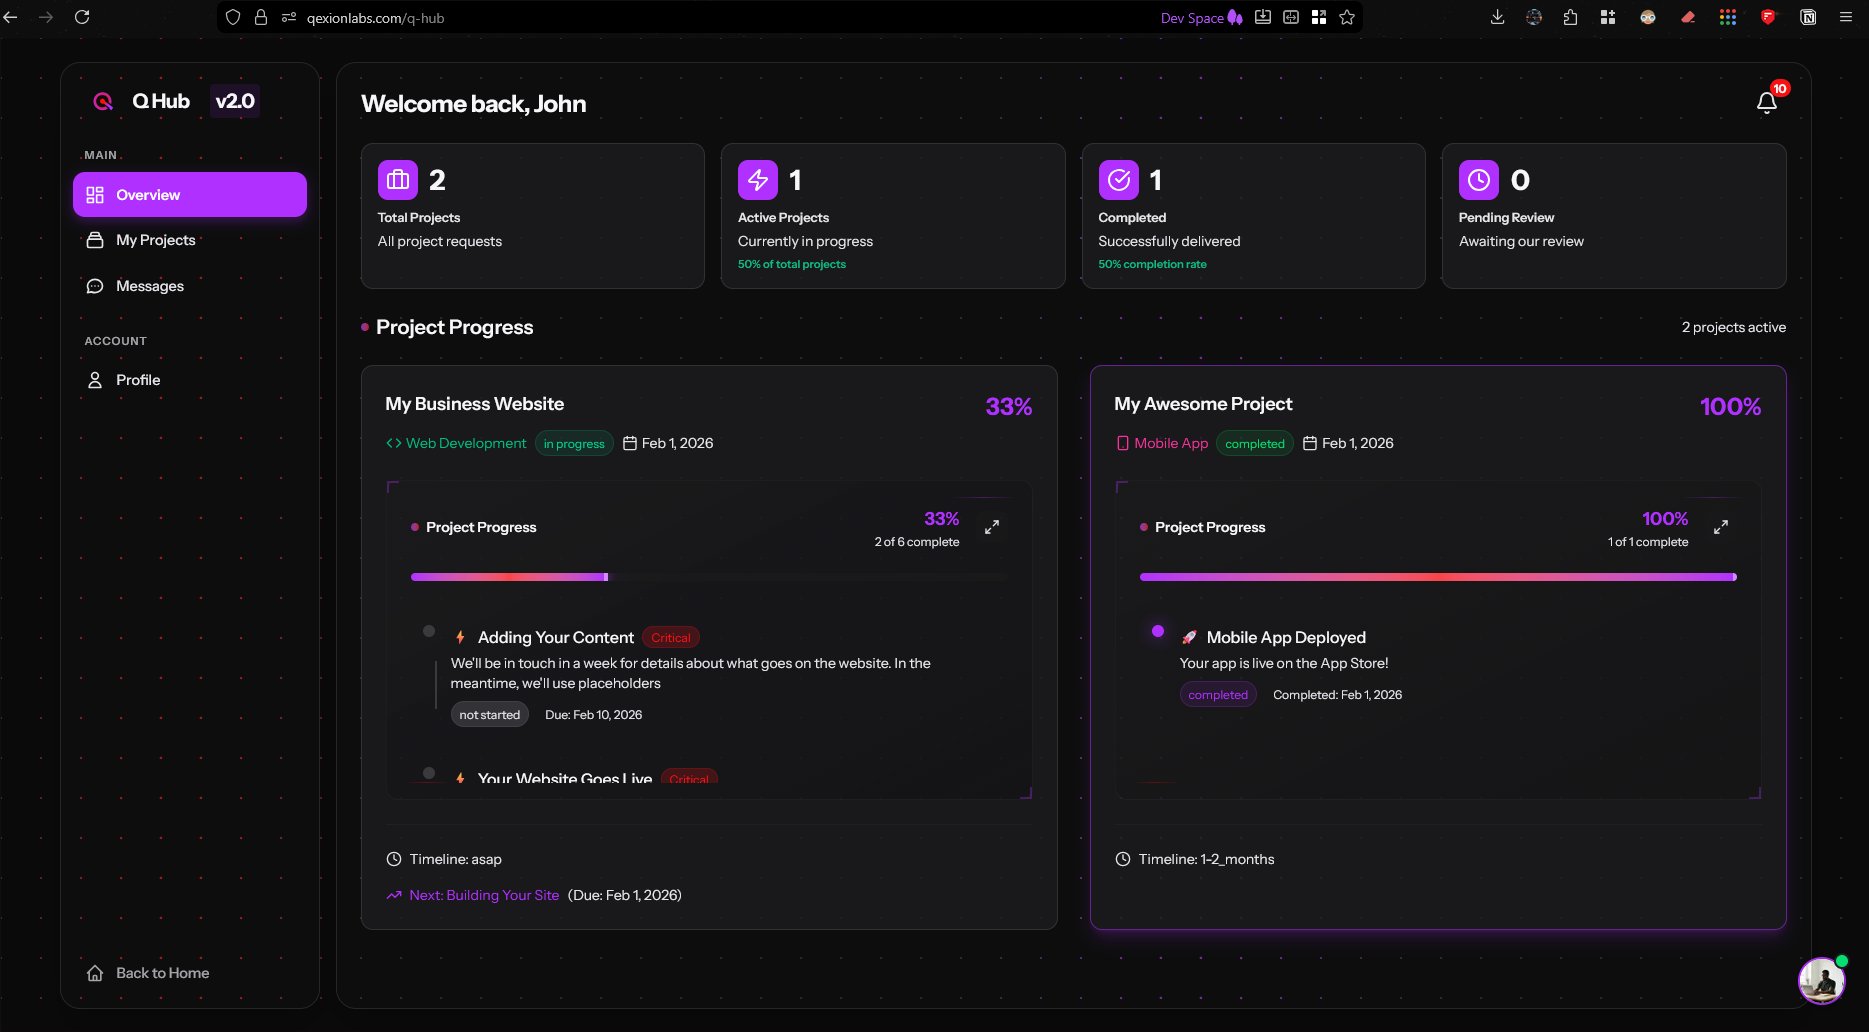The image size is (1869, 1032).
Task: Open Profile under the Account section
Action: [137, 380]
